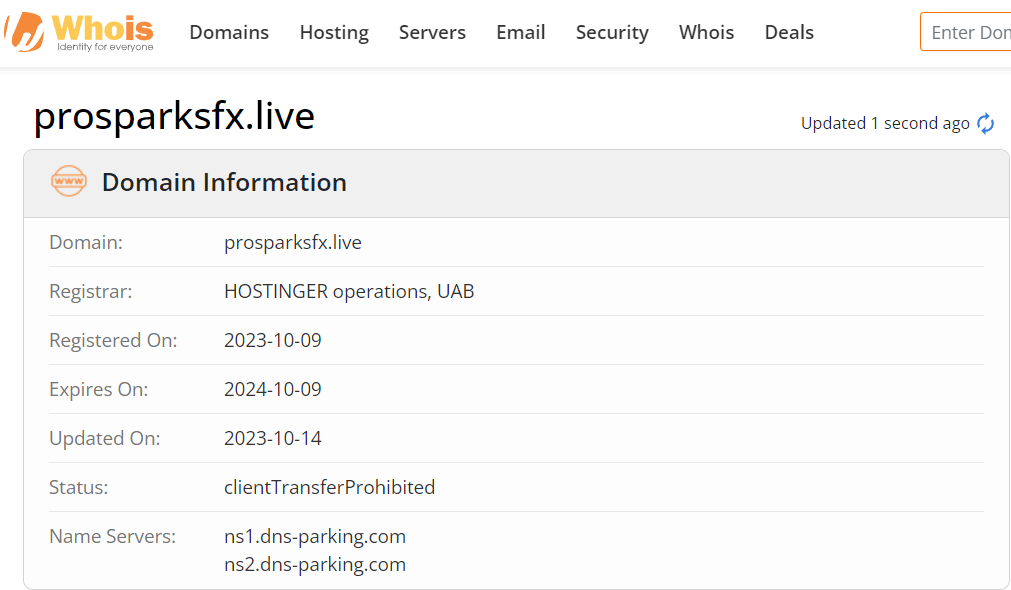
Task: Select the updated date 2023-10-14
Action: (x=273, y=438)
